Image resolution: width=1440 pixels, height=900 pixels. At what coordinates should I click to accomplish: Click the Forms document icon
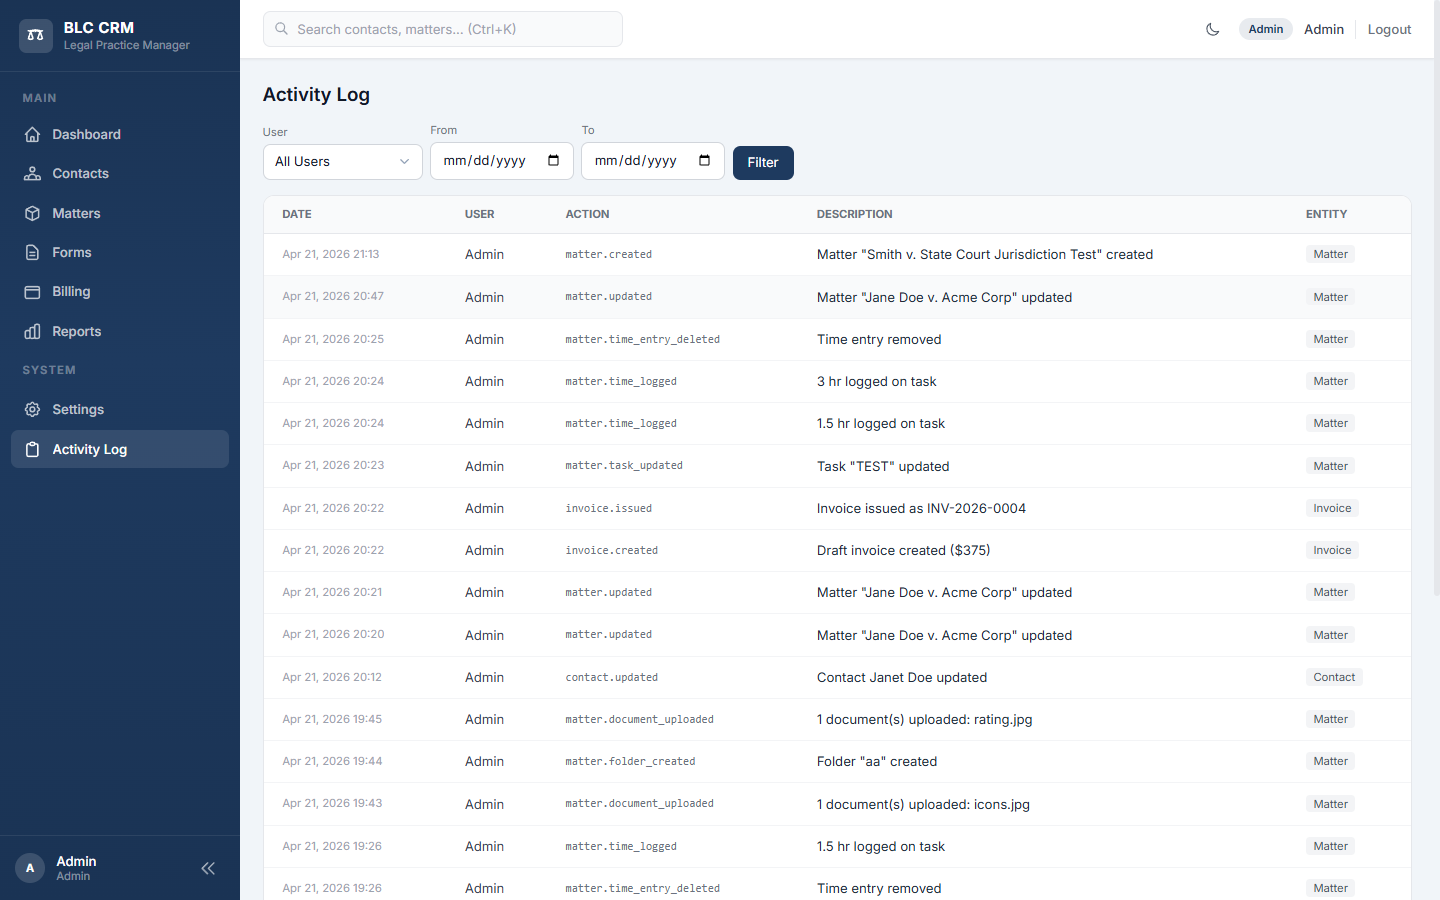33,252
